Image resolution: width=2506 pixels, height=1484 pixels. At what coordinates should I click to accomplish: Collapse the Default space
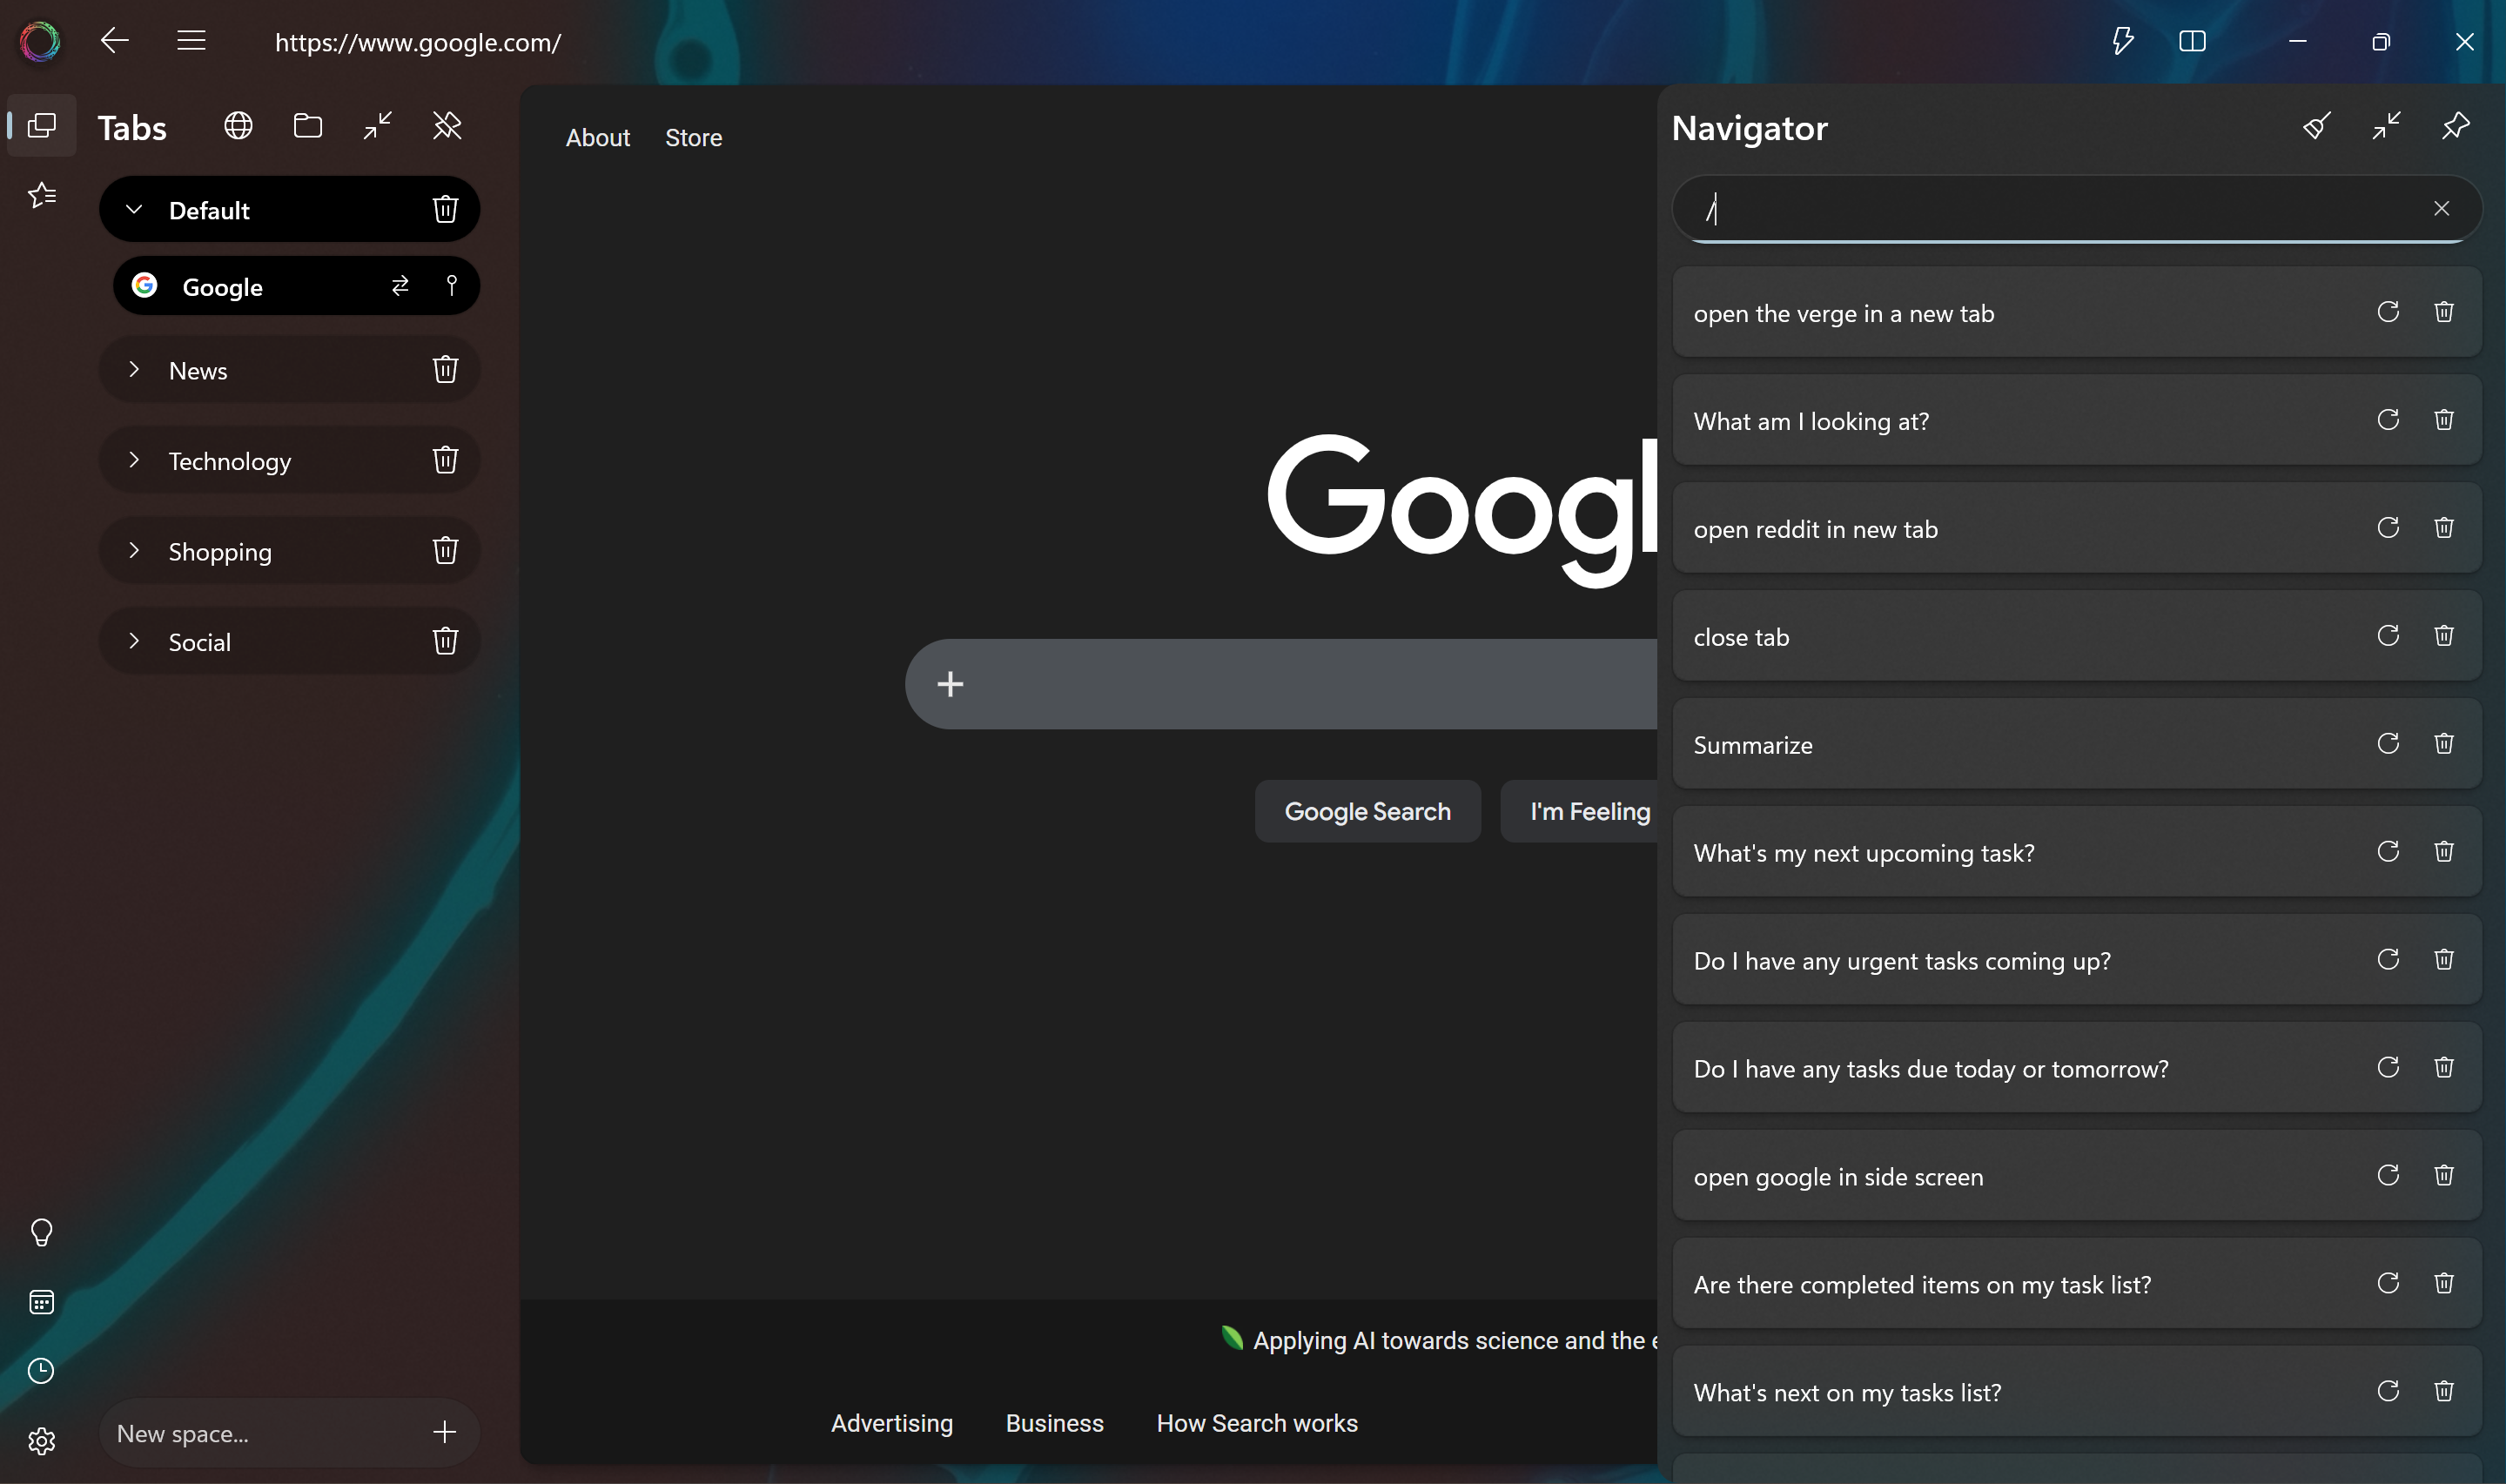tap(134, 209)
